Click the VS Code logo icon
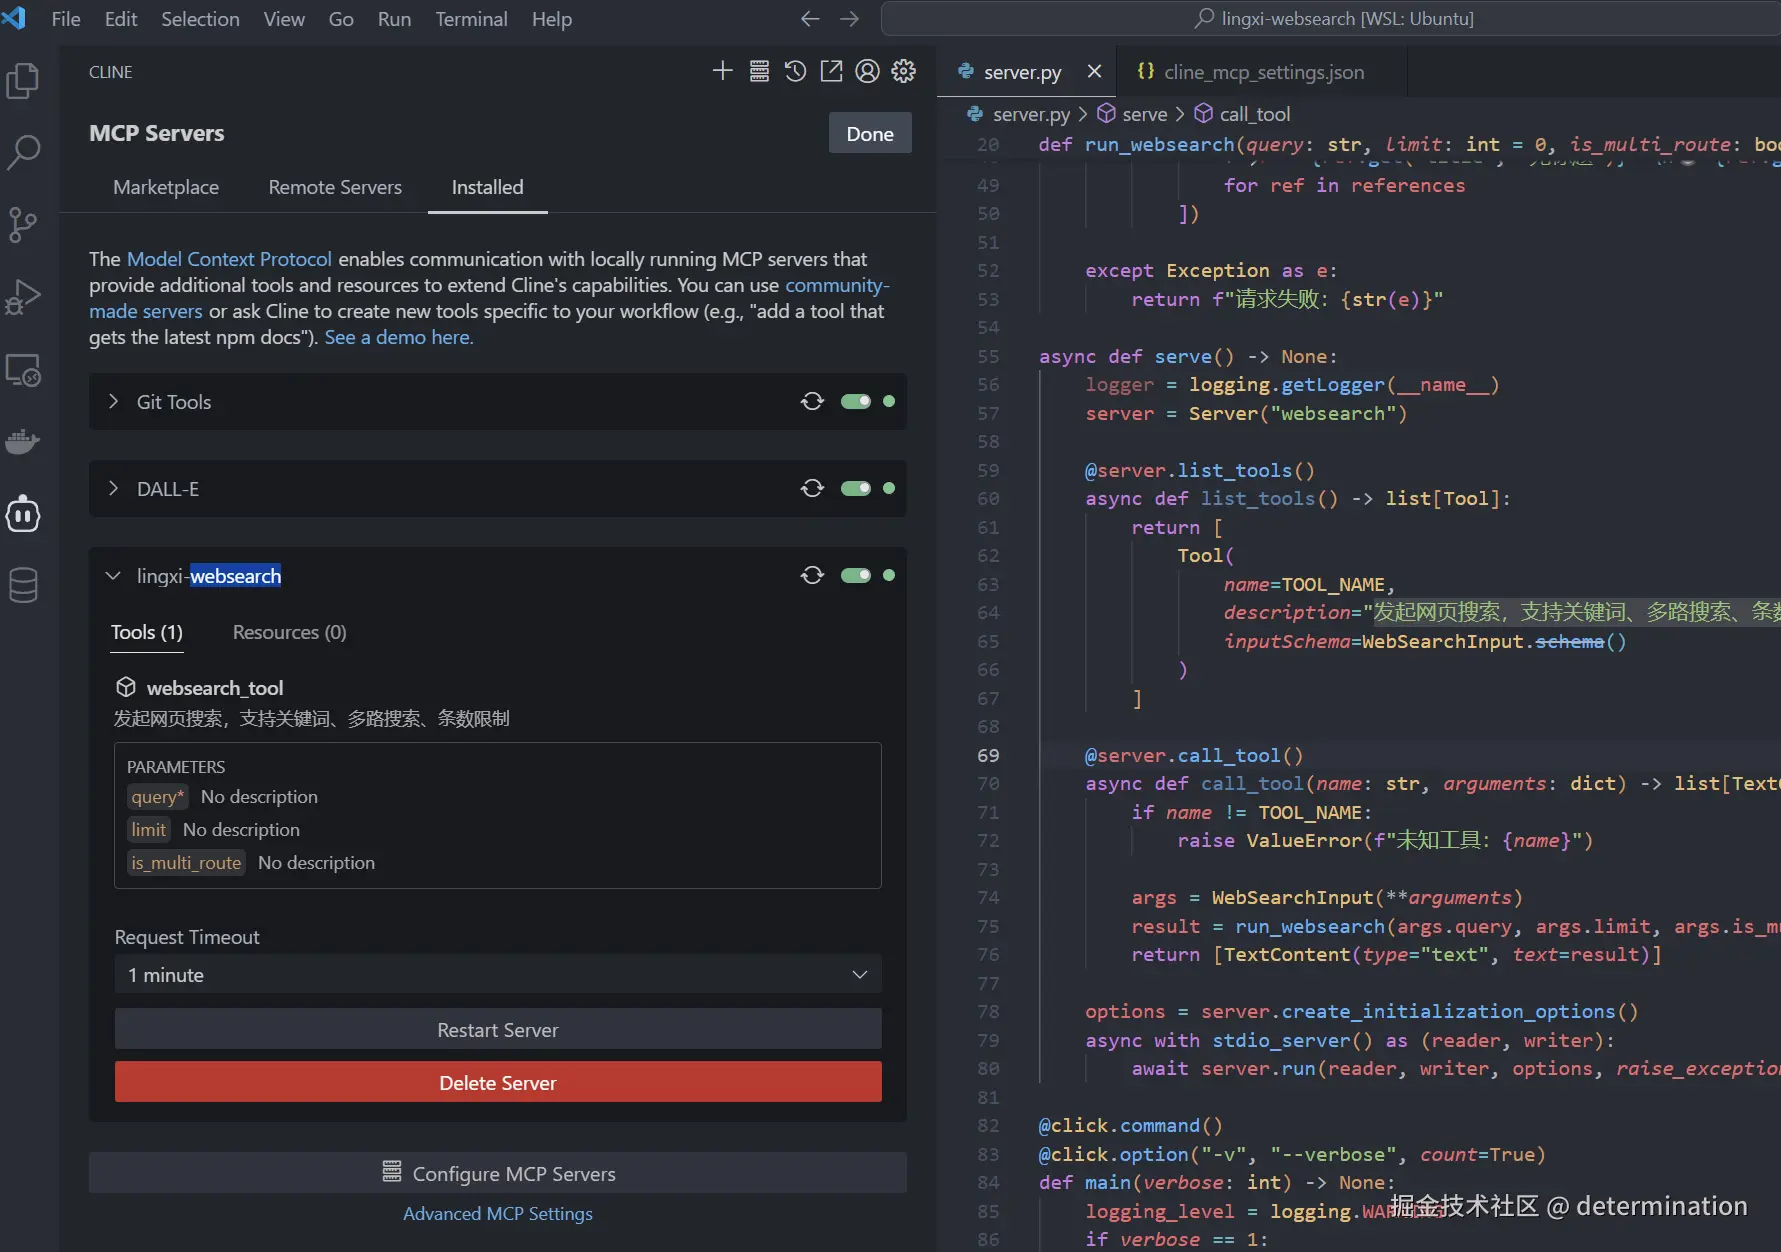 pyautogui.click(x=14, y=18)
